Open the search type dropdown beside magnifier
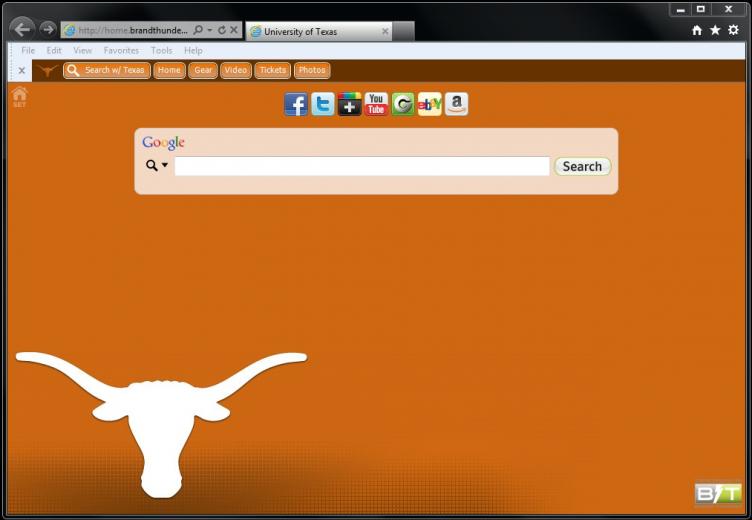Image resolution: width=752 pixels, height=520 pixels. [164, 165]
